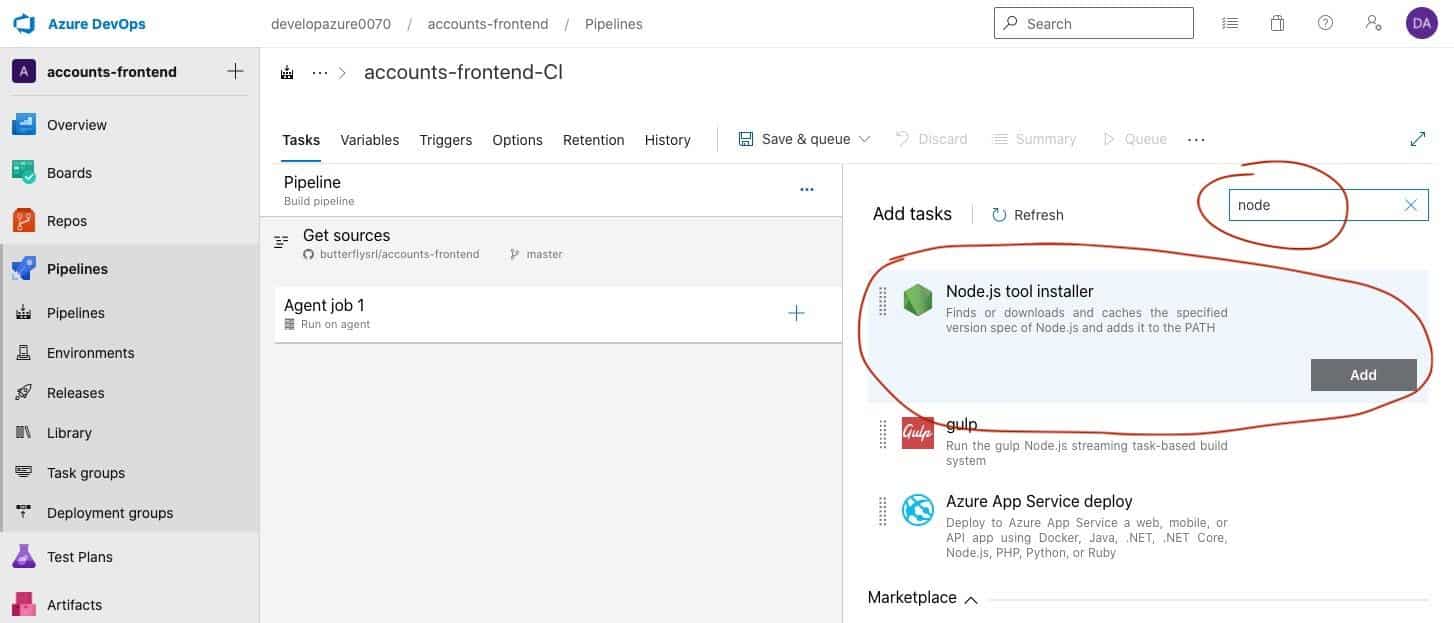Add a task to Agent job 1
1454x623 pixels.
coord(796,313)
